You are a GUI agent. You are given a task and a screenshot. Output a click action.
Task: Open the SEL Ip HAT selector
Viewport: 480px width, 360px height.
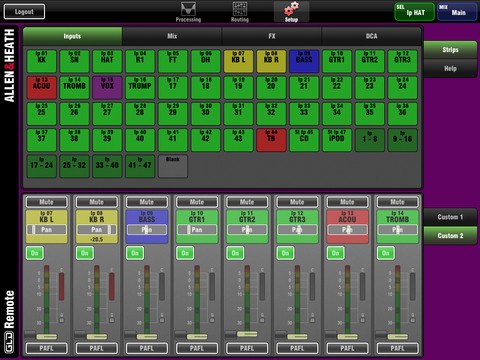click(x=415, y=12)
